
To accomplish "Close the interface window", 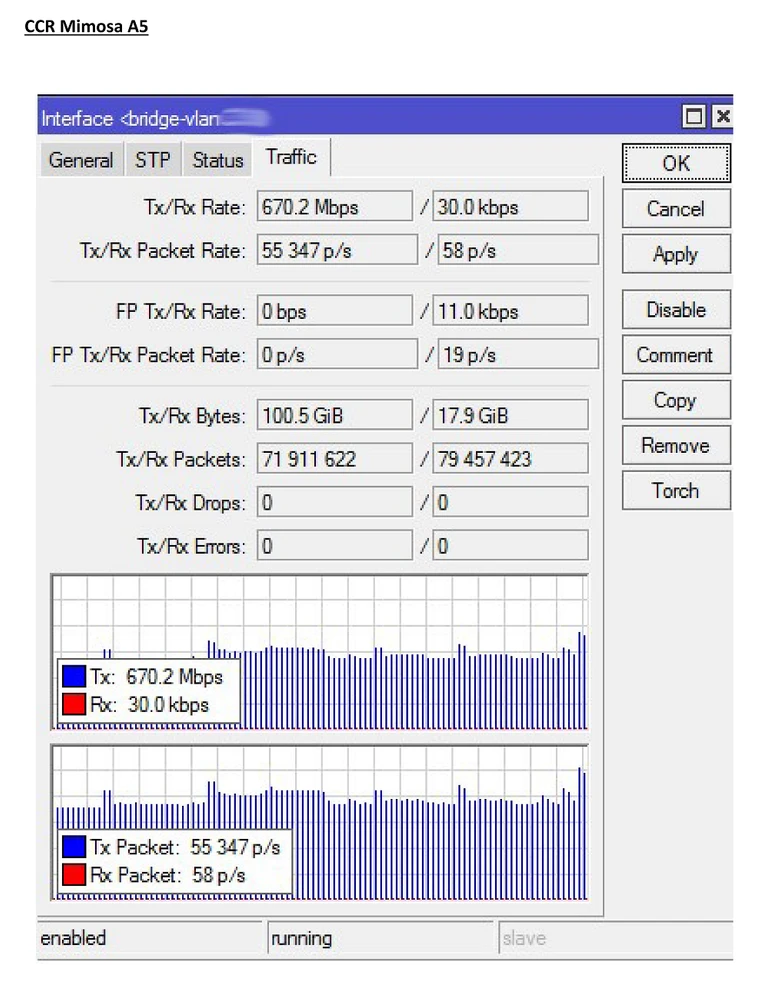I will pos(722,117).
